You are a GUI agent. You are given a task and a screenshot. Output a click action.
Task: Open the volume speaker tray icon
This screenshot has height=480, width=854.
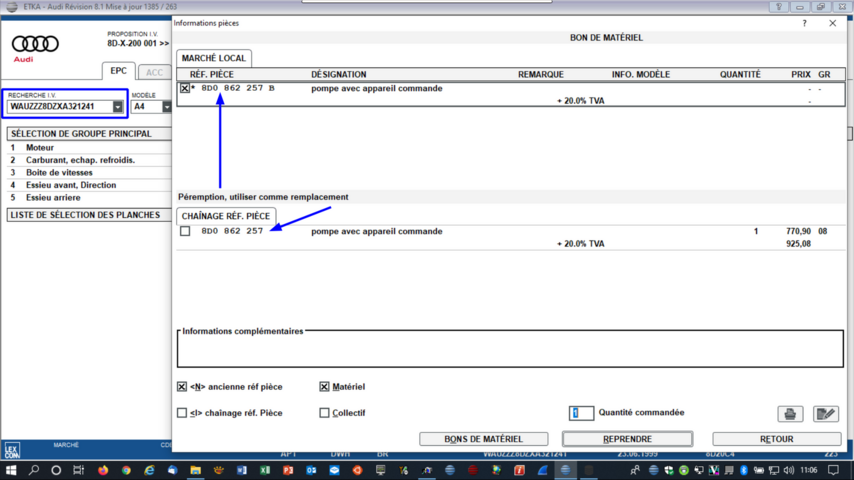(789, 470)
